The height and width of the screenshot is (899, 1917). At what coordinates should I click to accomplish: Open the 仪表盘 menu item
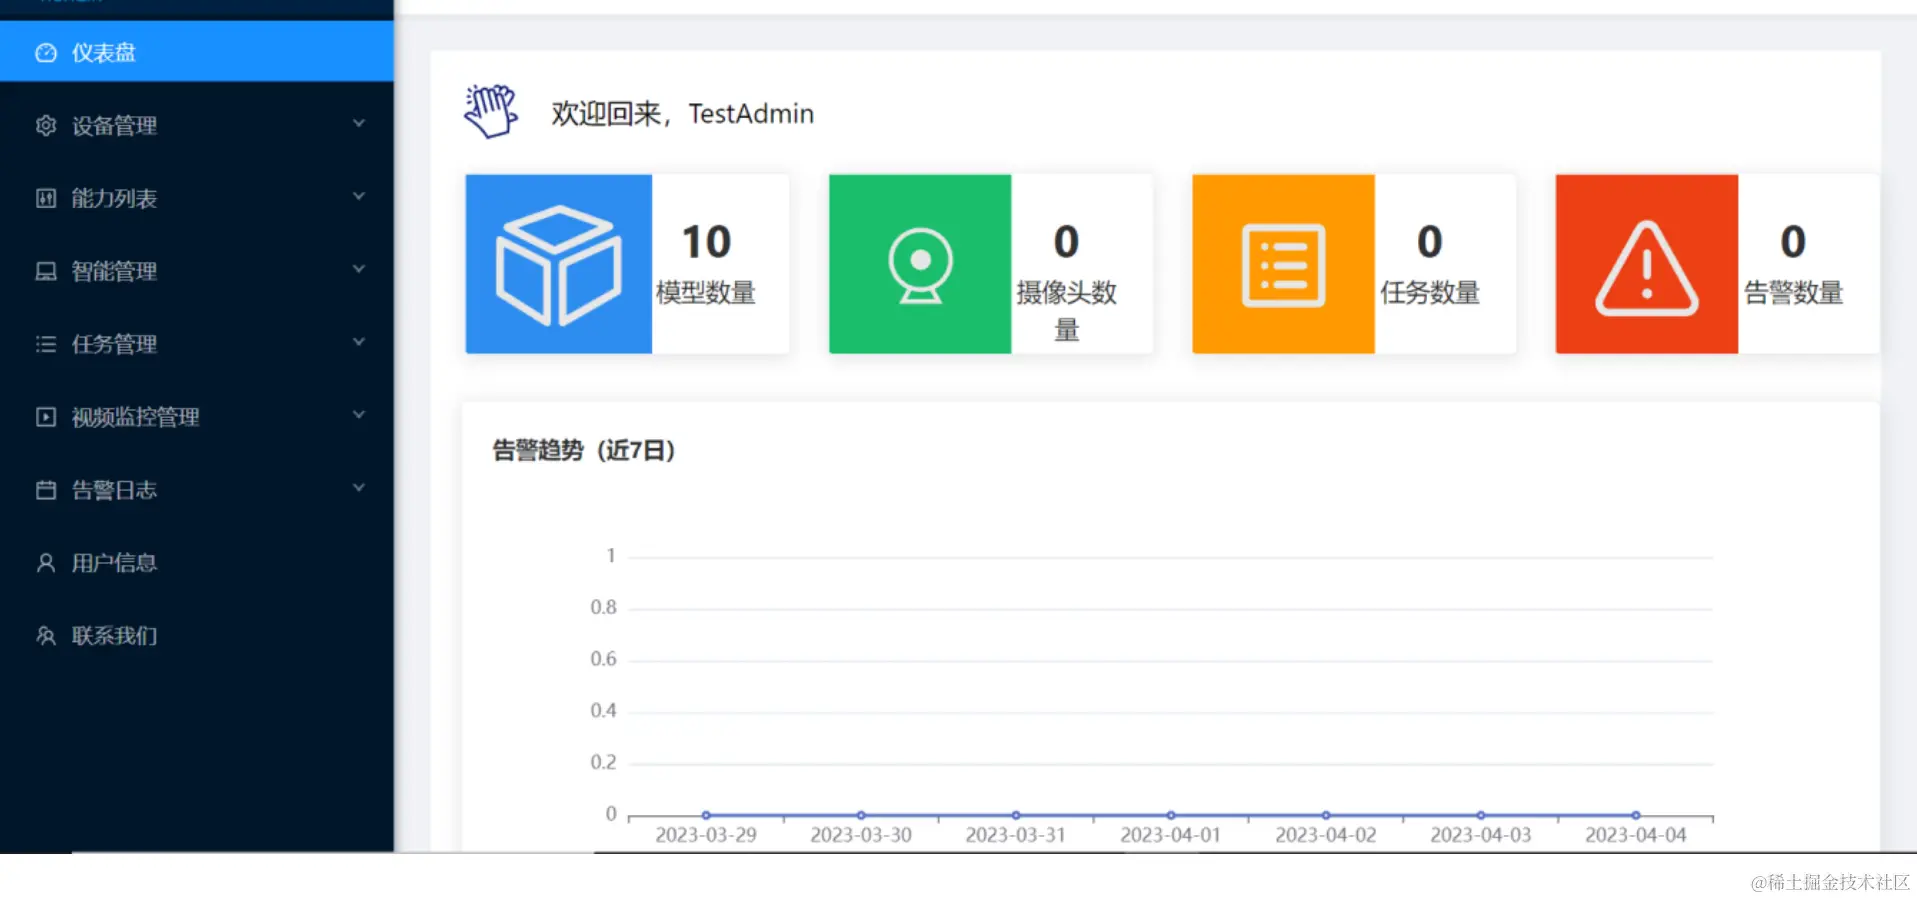pos(197,52)
